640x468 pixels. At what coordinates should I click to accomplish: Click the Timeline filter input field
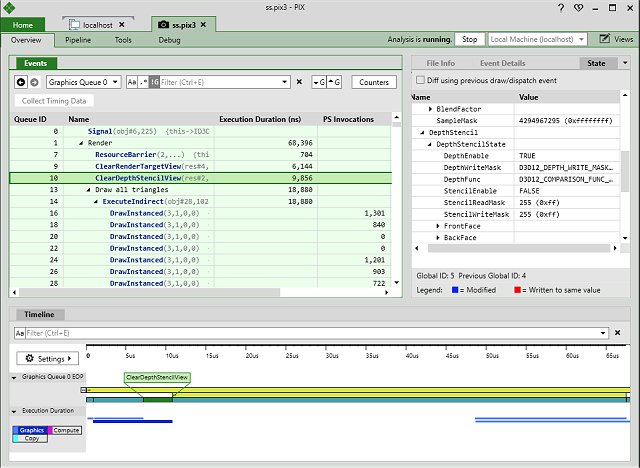[x=320, y=332]
